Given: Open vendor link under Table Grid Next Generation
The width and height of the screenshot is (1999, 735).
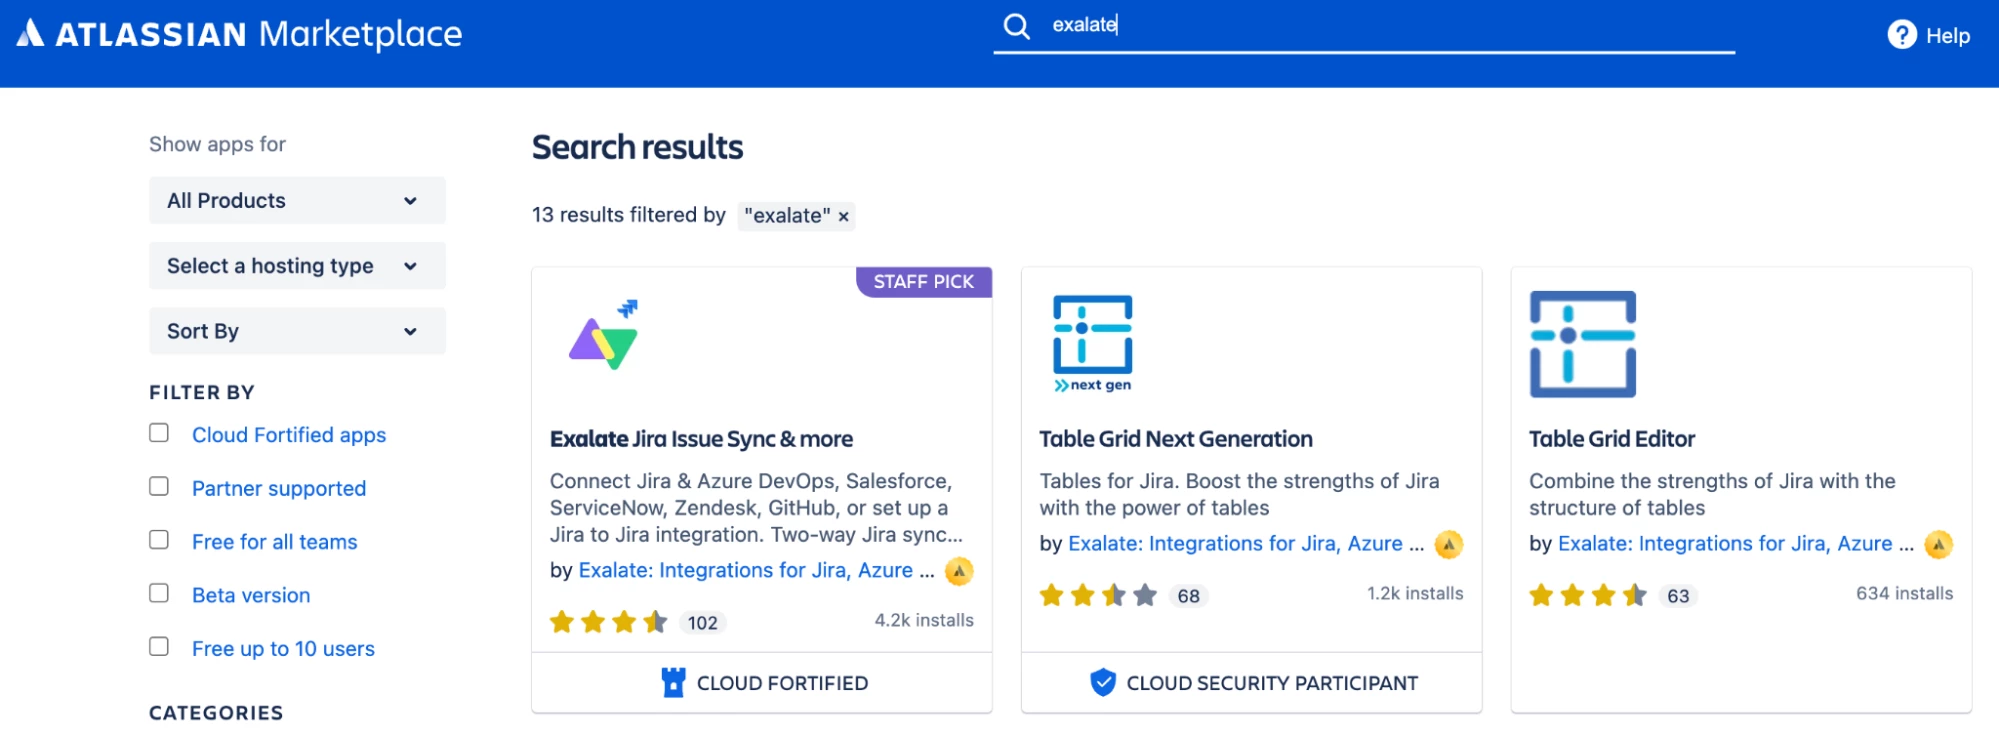Looking at the screenshot, I should point(1235,544).
